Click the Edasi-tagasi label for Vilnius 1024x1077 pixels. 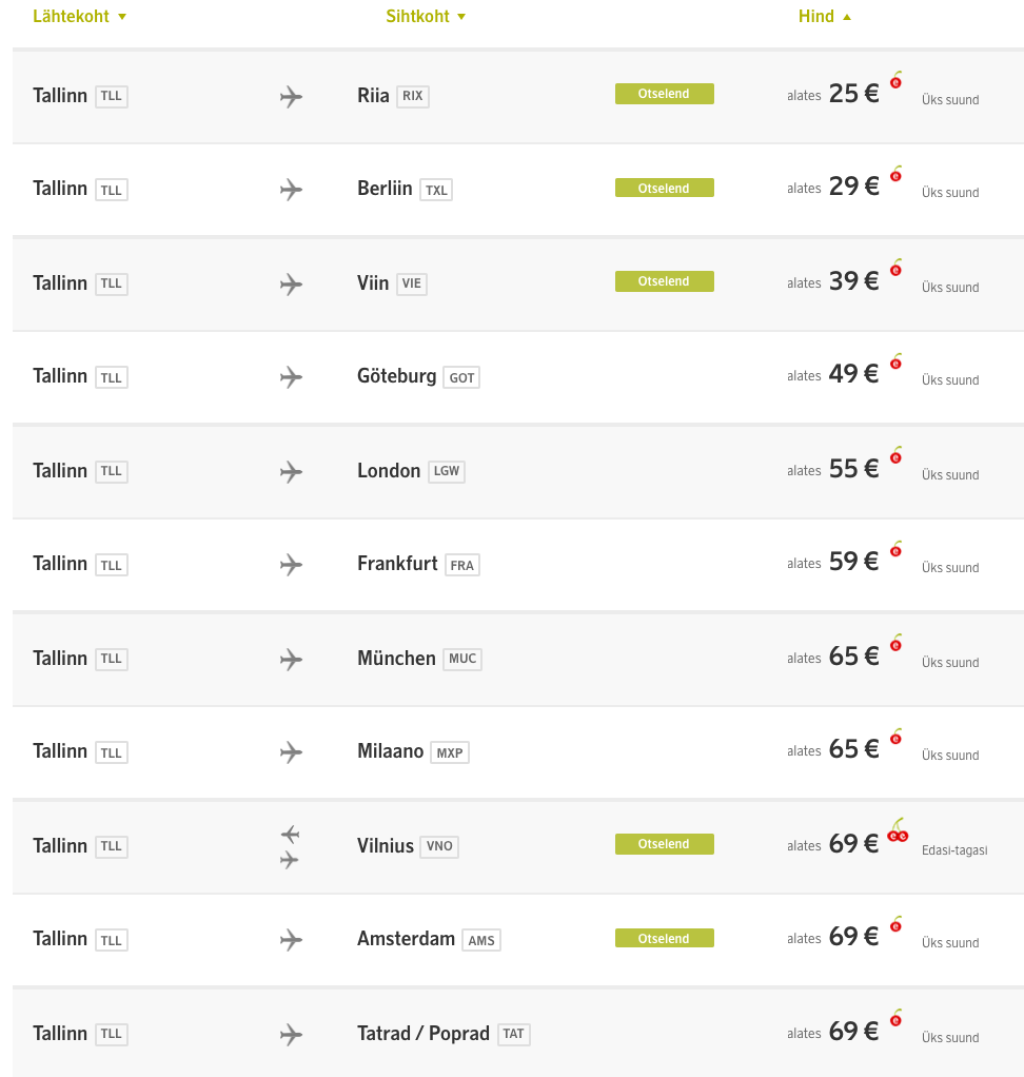[x=954, y=850]
